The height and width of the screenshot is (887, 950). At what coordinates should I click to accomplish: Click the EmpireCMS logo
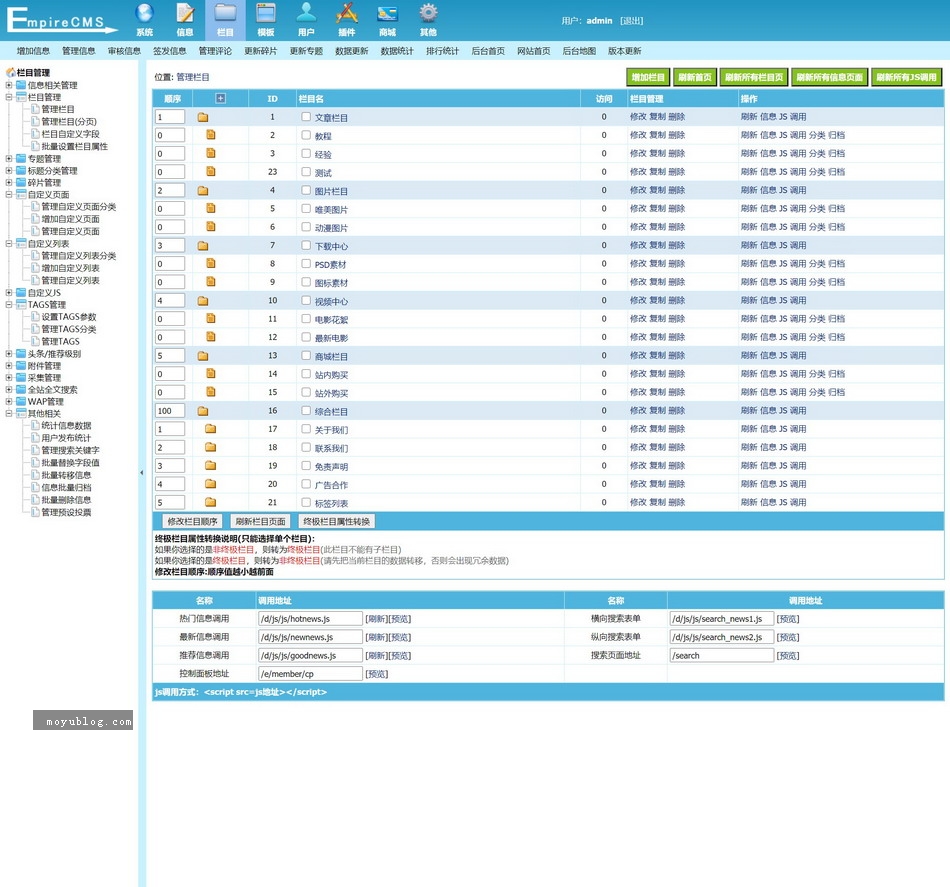pos(61,20)
